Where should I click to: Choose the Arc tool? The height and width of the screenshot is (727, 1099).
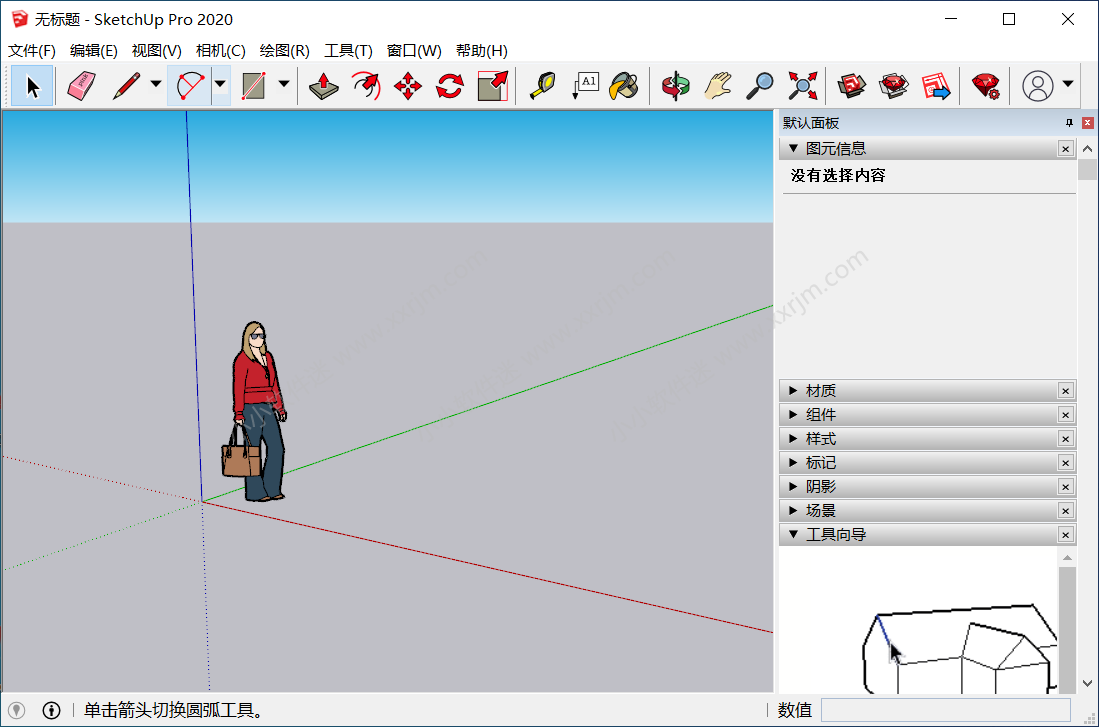coord(189,86)
